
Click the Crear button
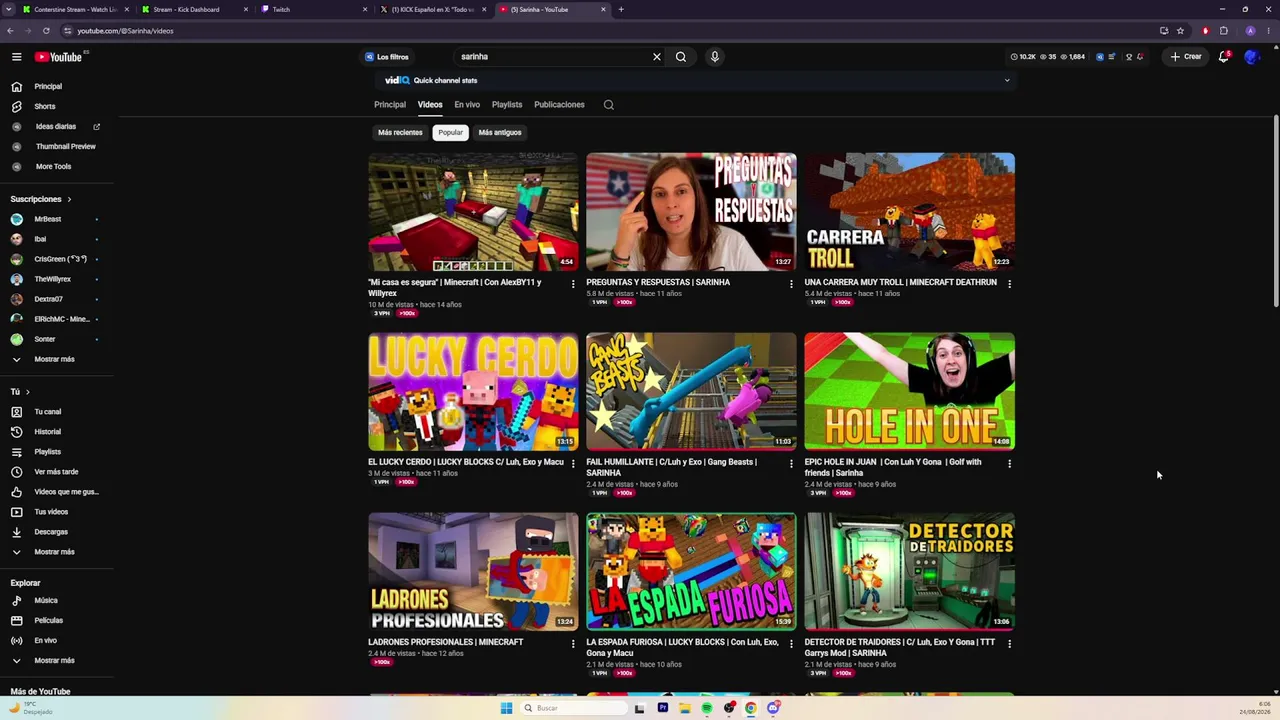tap(1186, 57)
